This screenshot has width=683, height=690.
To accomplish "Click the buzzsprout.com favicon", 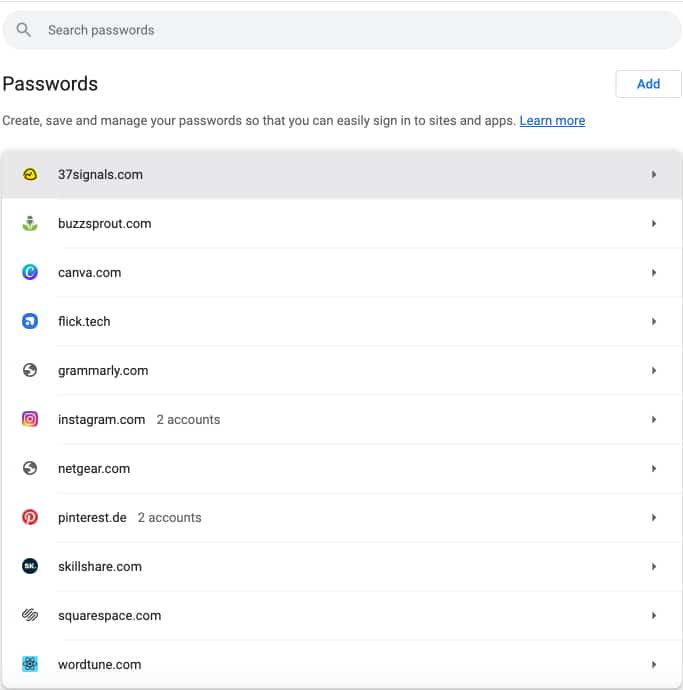I will 30,224.
